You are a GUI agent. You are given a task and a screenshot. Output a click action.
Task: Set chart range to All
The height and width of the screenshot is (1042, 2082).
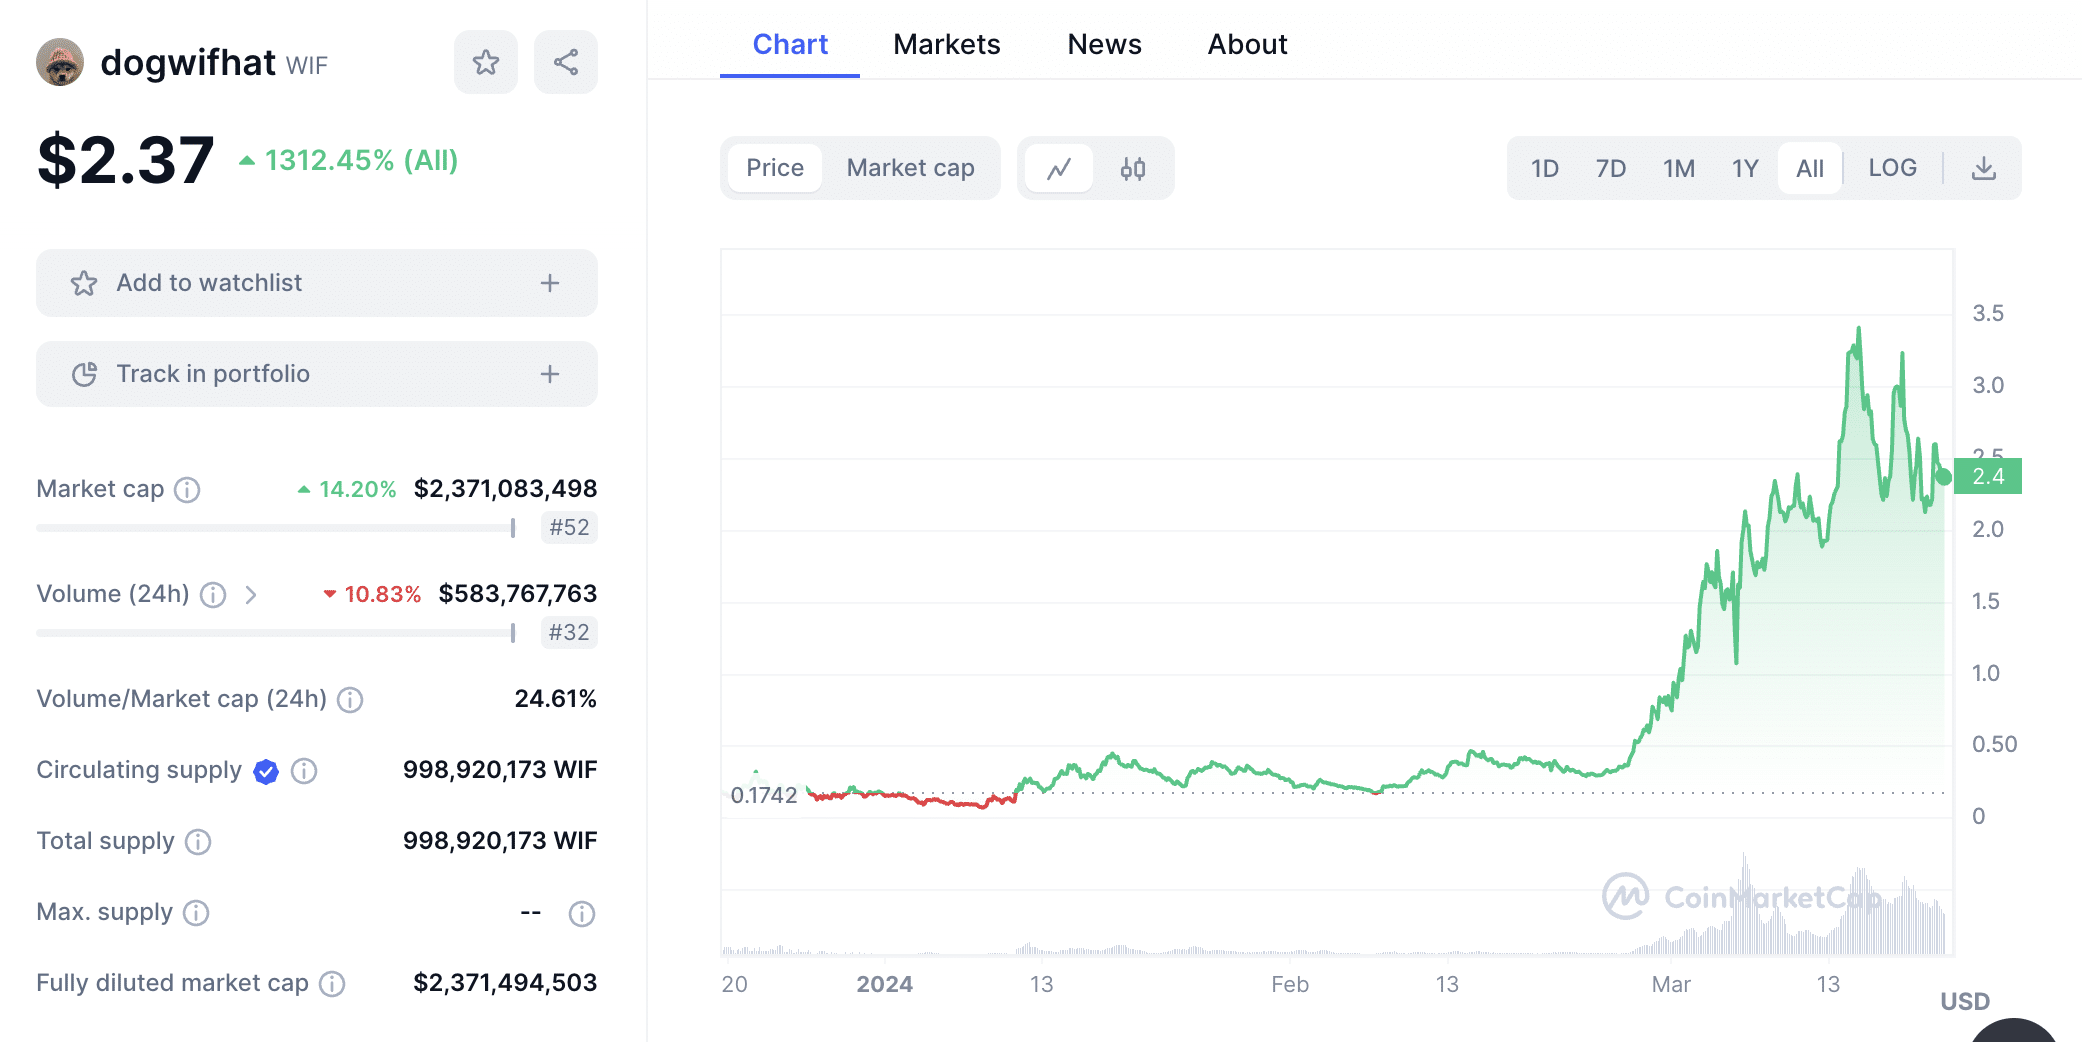(x=1810, y=168)
